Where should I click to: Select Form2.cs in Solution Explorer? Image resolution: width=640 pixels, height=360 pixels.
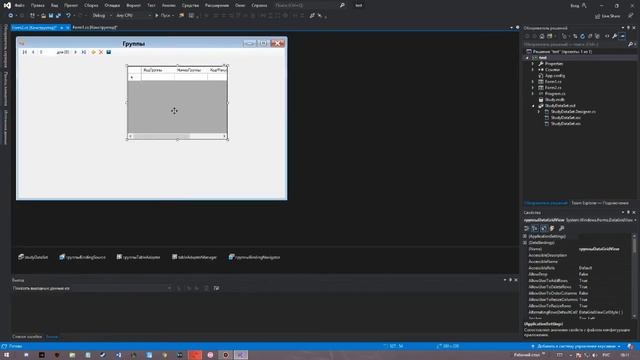point(553,88)
